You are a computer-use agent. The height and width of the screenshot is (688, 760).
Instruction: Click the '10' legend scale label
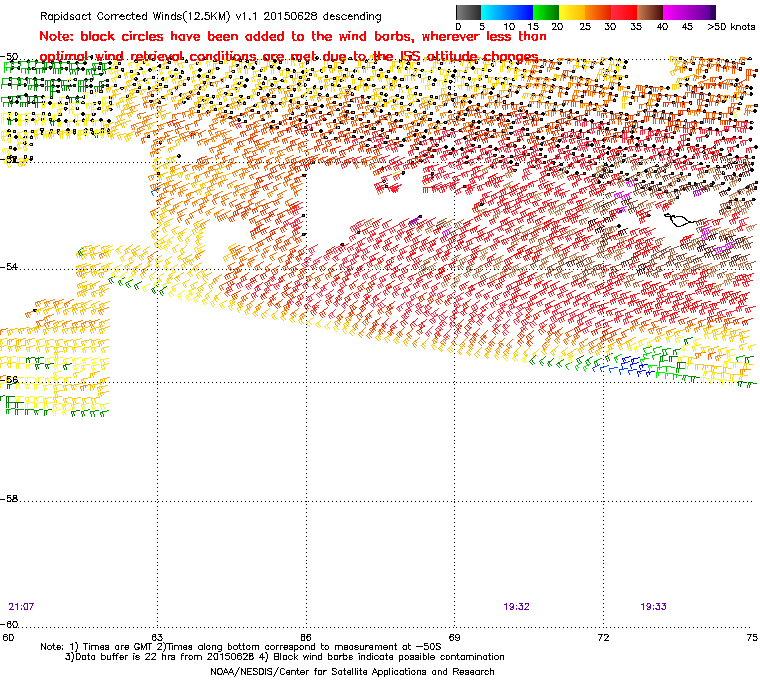(x=509, y=27)
